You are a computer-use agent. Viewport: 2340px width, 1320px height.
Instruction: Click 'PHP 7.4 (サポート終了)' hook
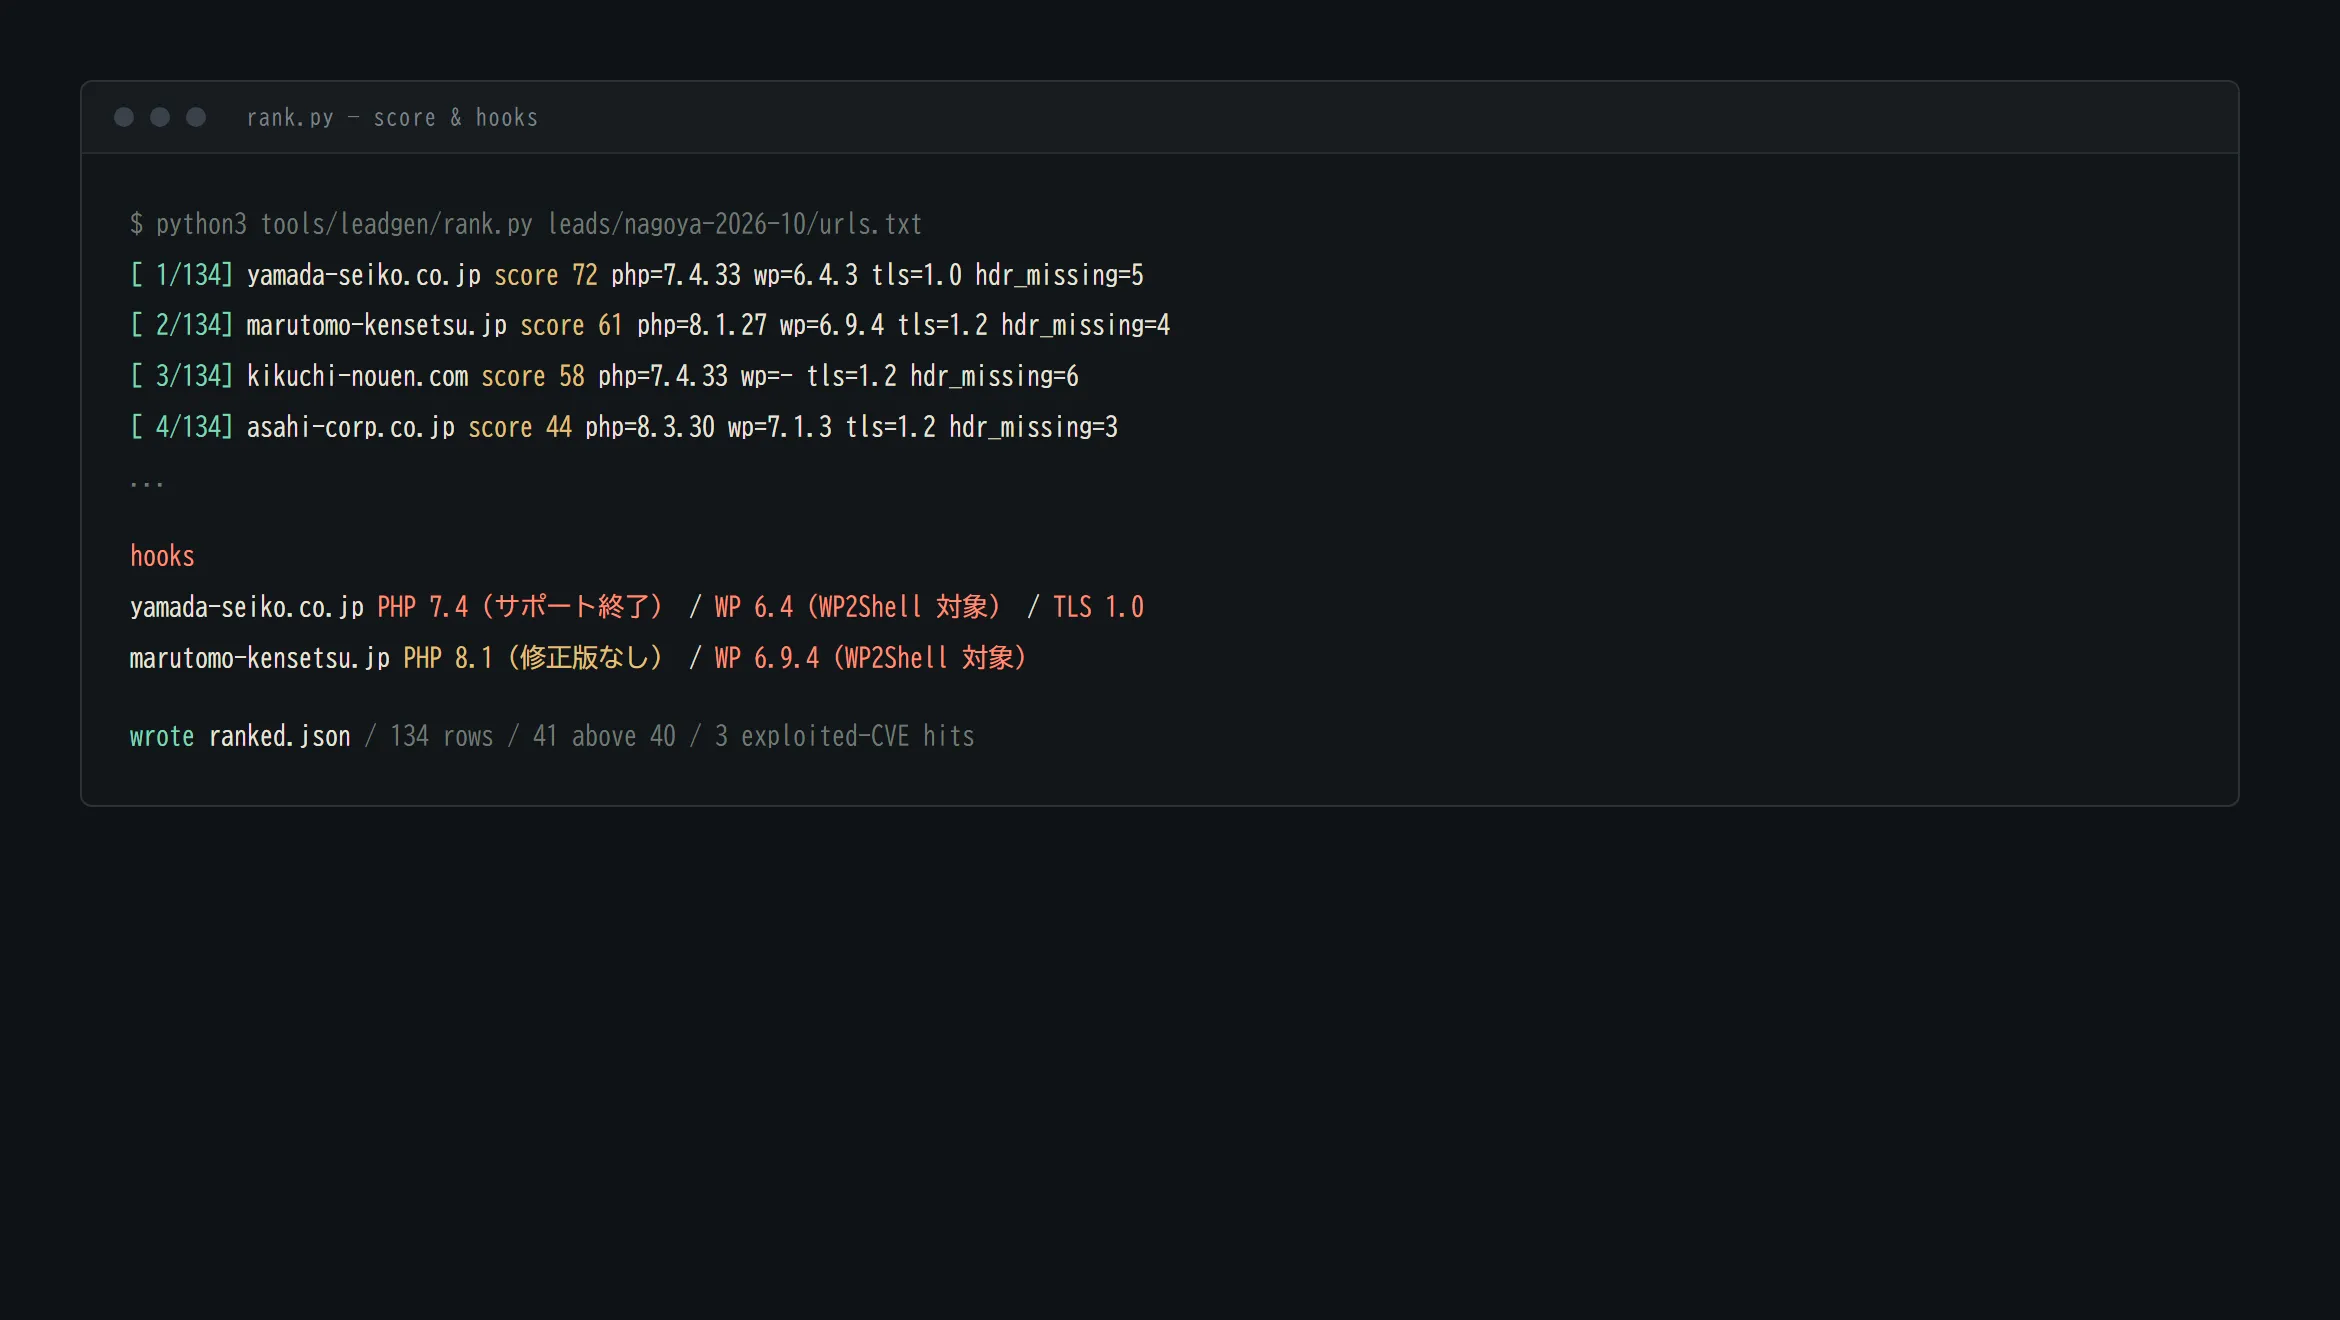pyautogui.click(x=520, y=607)
